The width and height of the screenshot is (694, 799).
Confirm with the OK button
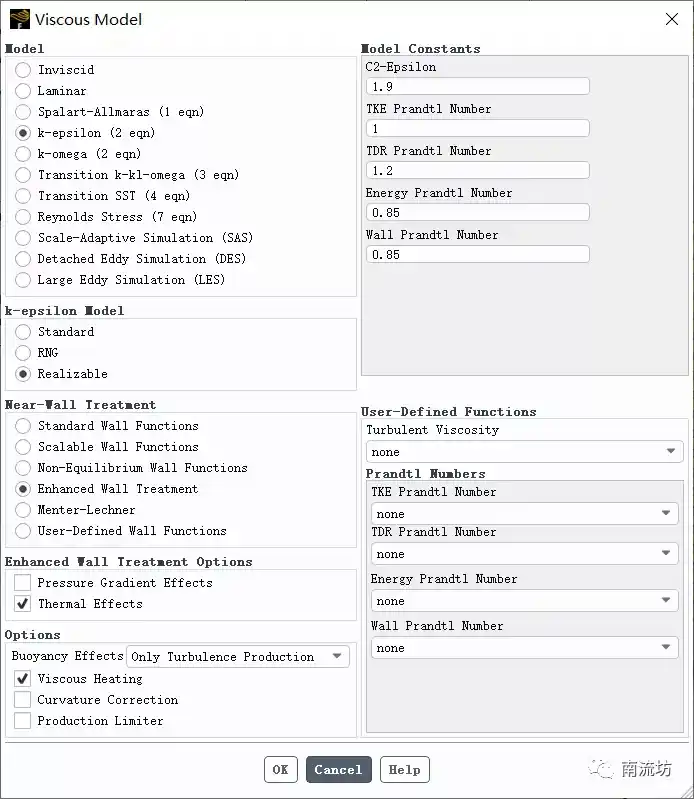(x=281, y=769)
